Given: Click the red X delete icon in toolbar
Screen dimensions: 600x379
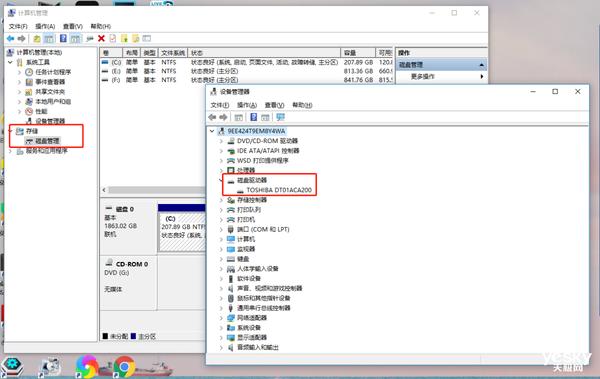Looking at the screenshot, I should (101, 38).
